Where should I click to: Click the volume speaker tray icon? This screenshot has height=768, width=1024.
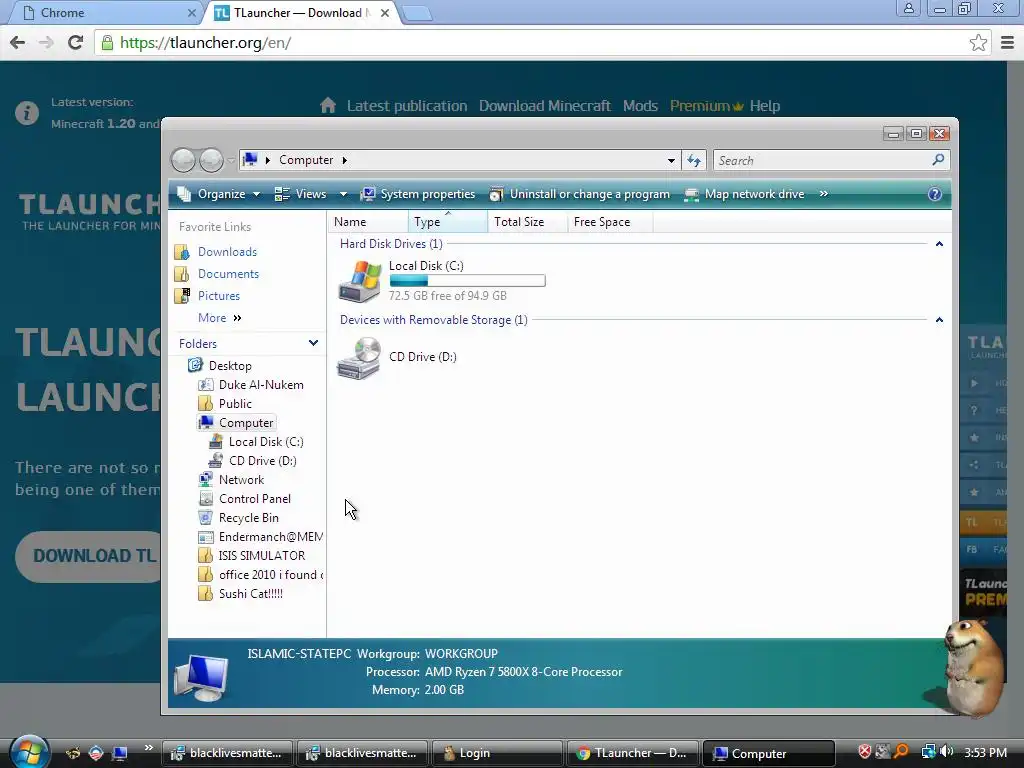tap(946, 752)
